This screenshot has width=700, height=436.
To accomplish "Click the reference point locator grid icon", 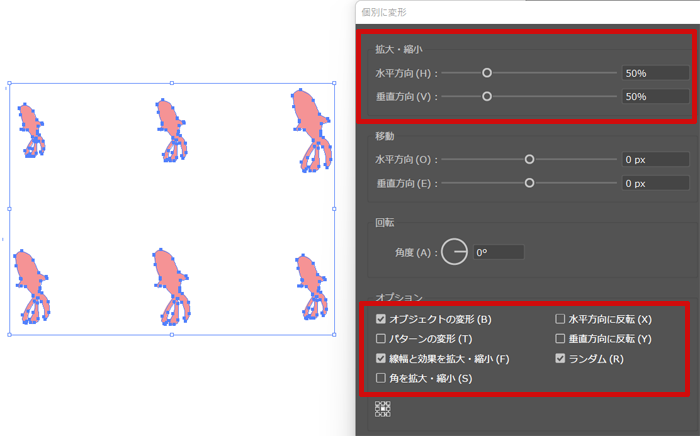I will coord(382,409).
